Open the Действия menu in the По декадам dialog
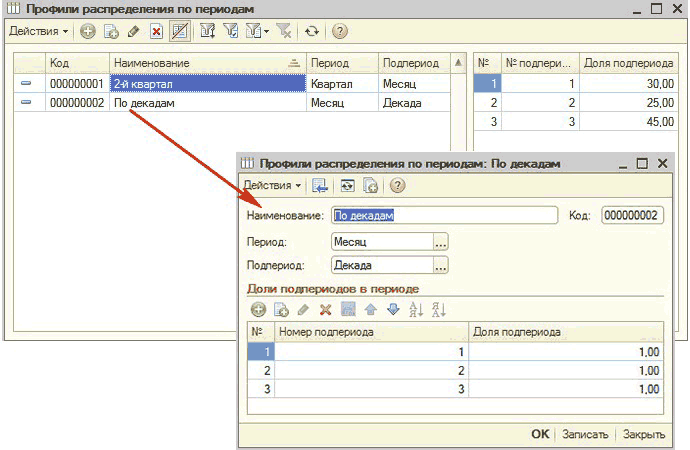 [272, 185]
